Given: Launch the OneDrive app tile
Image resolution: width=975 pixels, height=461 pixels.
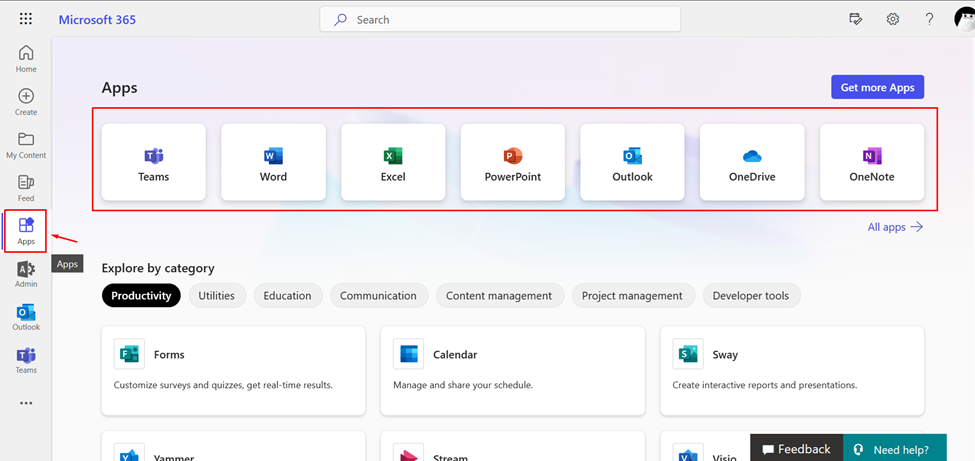Looking at the screenshot, I should coord(752,162).
